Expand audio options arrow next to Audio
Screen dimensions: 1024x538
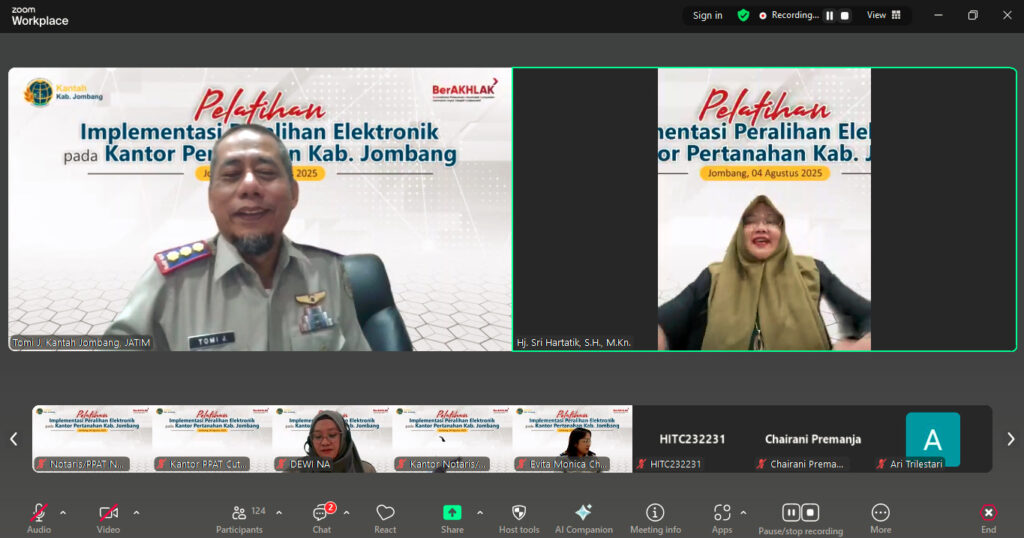coord(63,513)
